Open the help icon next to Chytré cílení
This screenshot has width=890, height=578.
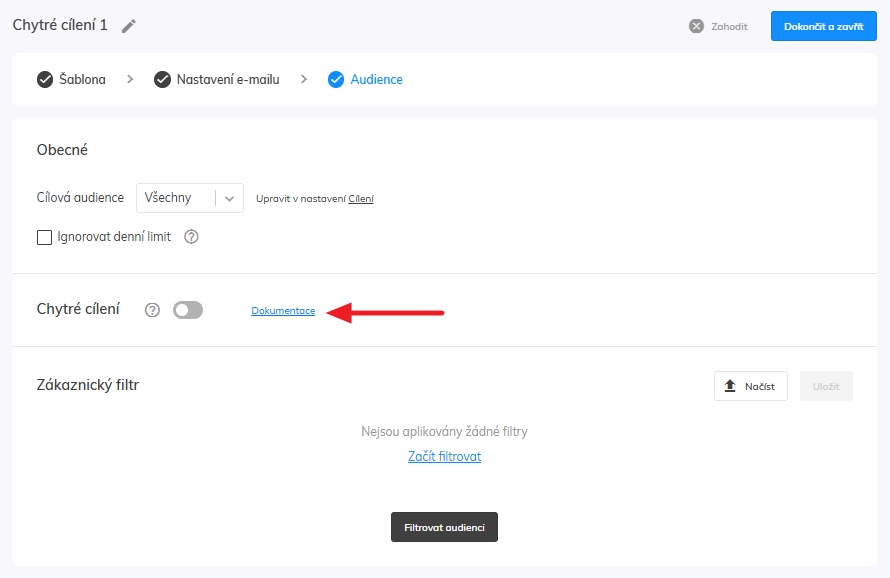[x=152, y=310]
